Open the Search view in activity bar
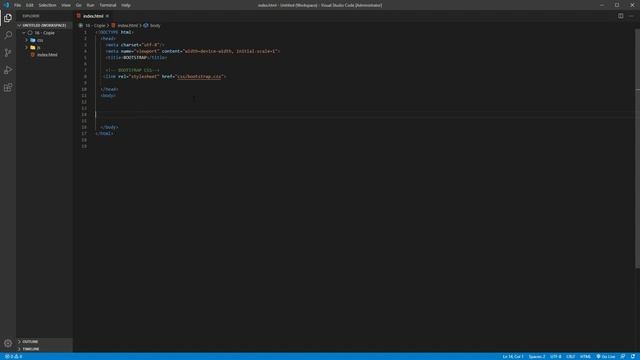Image resolution: width=640 pixels, height=360 pixels. click(x=8, y=35)
